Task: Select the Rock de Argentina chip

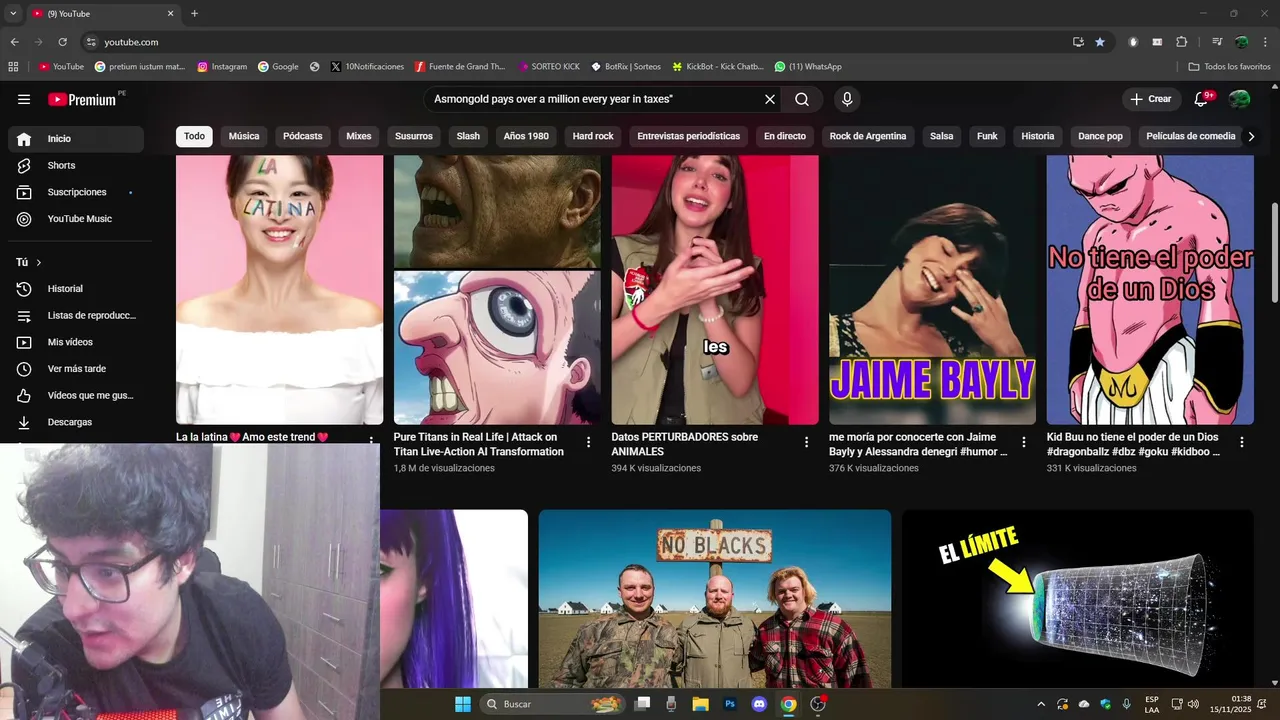Action: pyautogui.click(x=868, y=136)
